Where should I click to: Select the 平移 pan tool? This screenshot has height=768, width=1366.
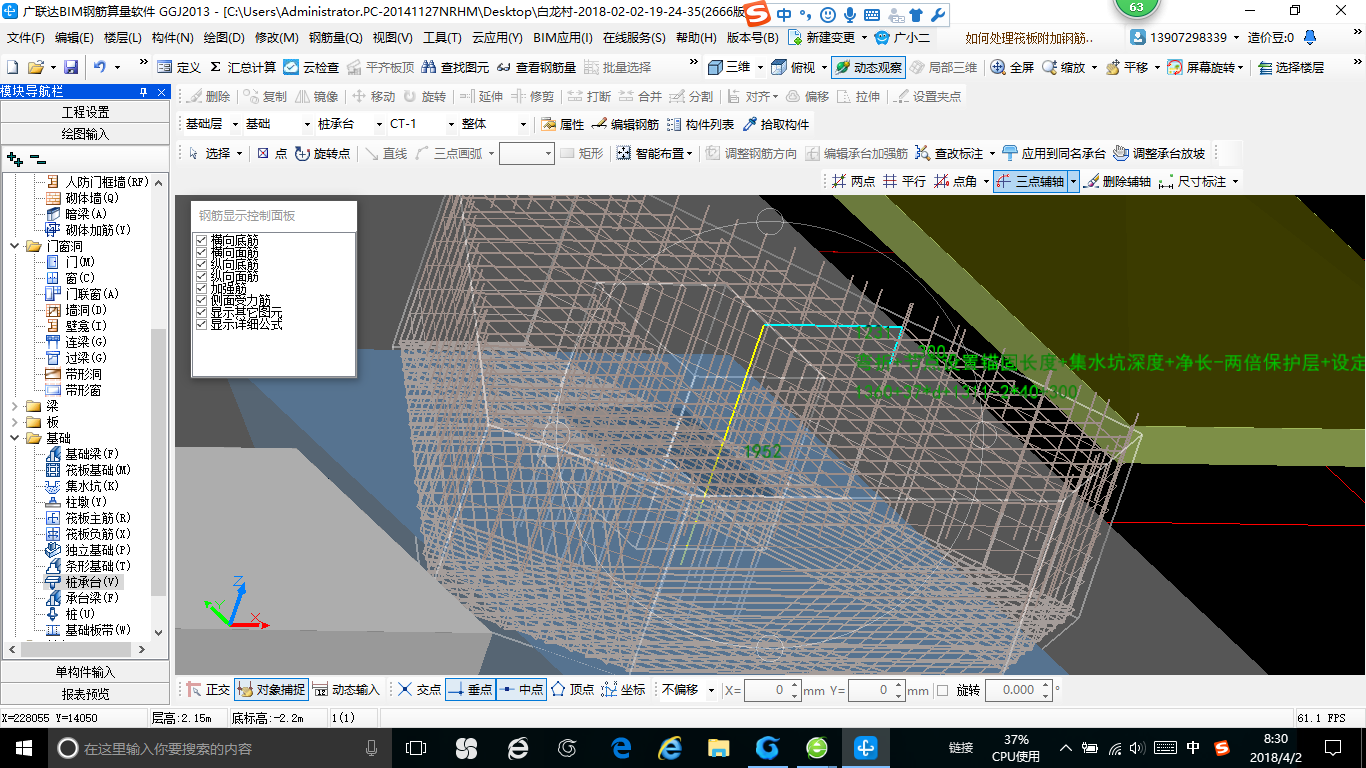click(1126, 67)
